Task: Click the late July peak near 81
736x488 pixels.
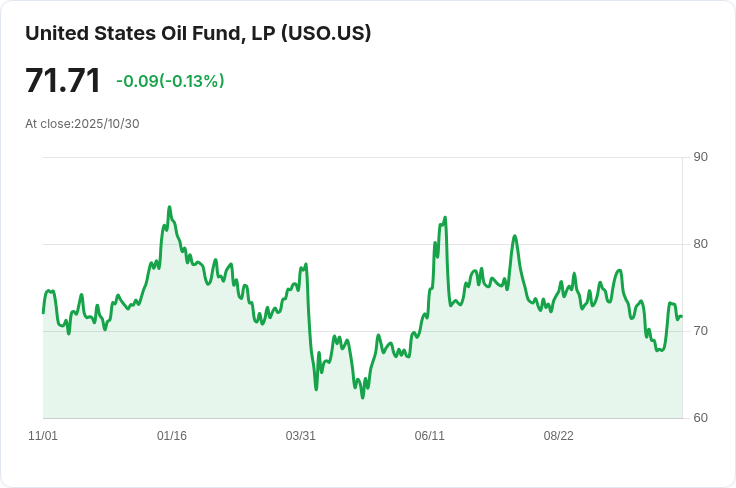Action: tap(514, 236)
